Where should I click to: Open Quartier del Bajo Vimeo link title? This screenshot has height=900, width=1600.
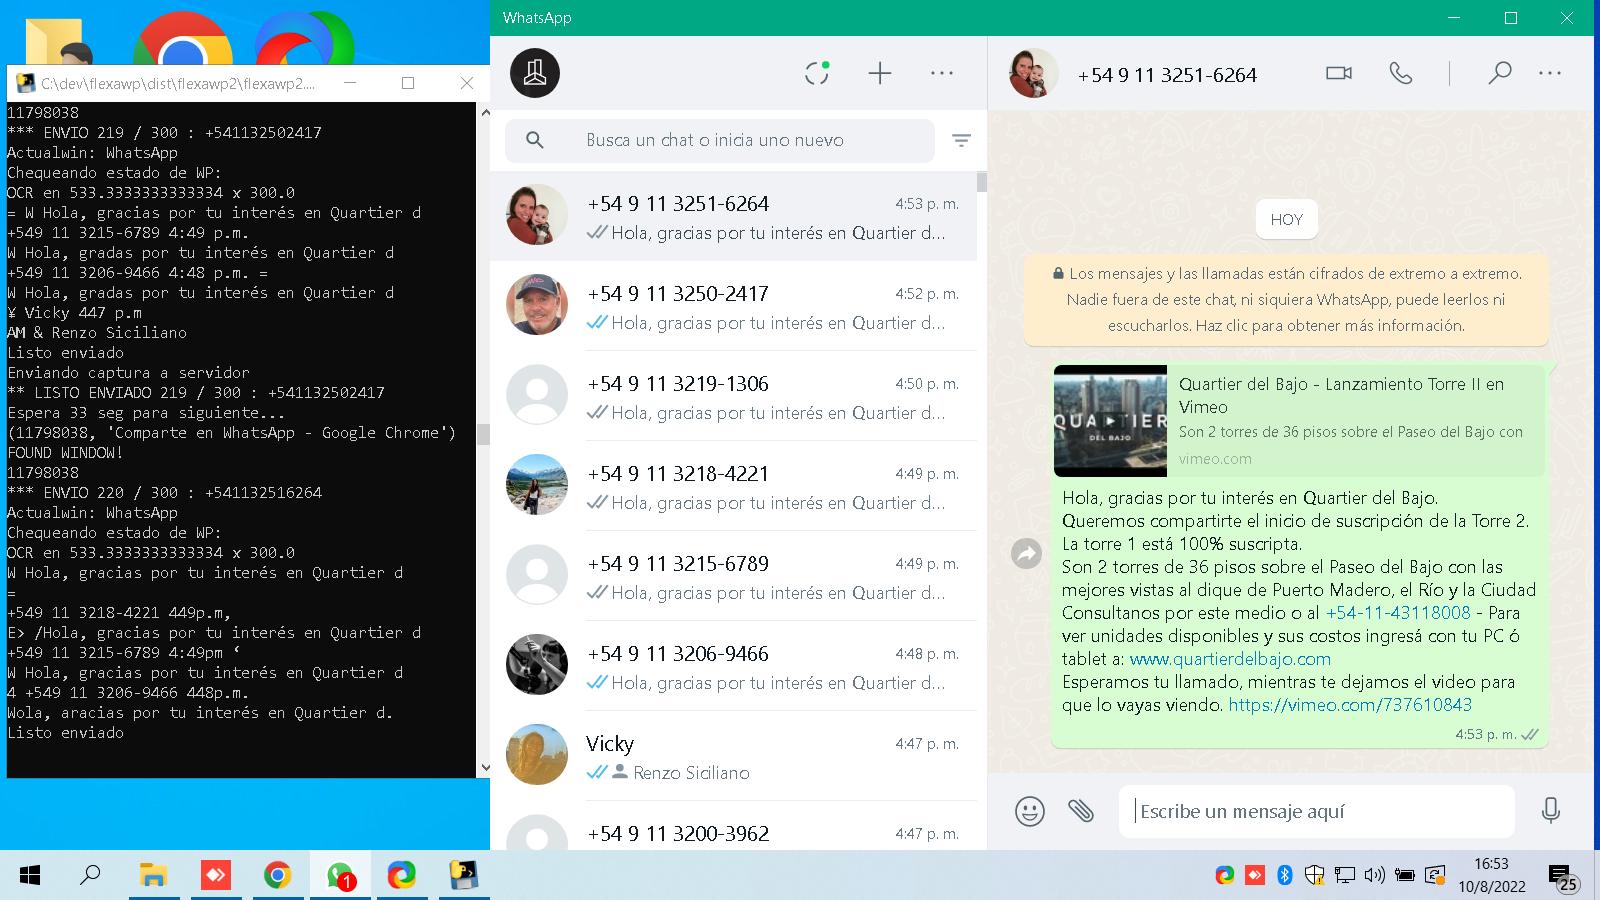pyautogui.click(x=1341, y=395)
